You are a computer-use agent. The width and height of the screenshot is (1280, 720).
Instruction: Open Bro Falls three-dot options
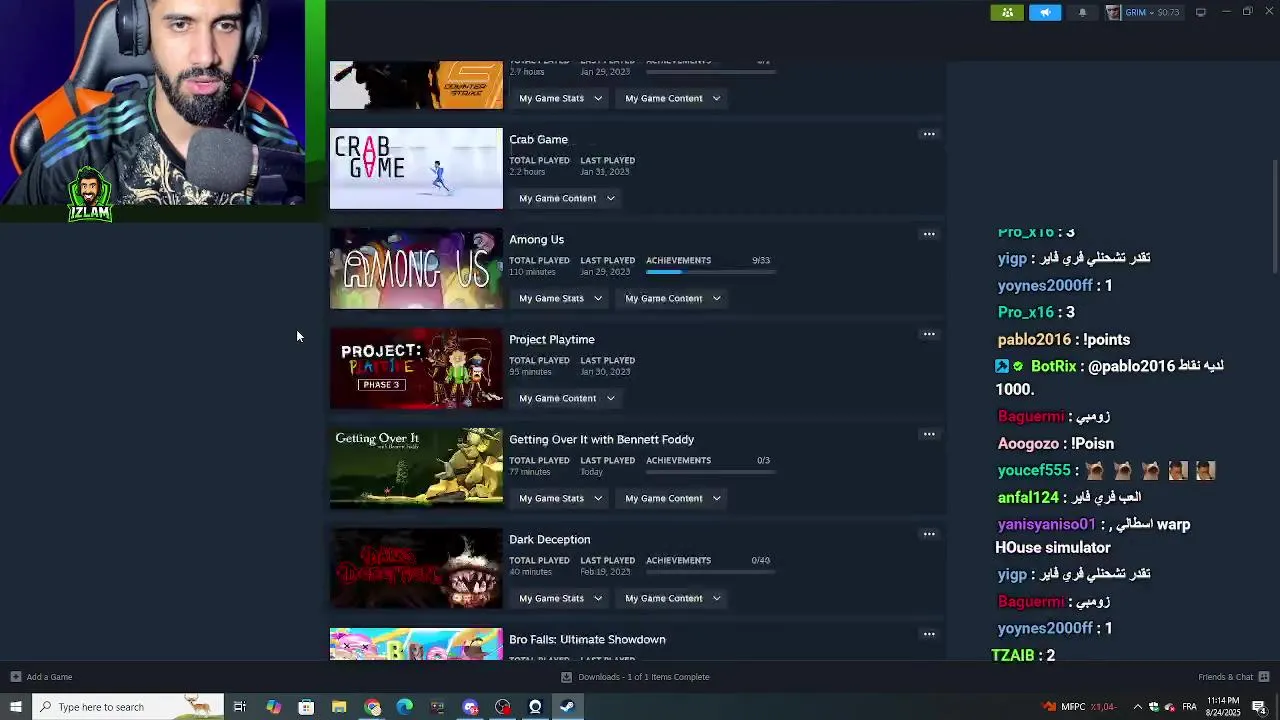click(929, 634)
